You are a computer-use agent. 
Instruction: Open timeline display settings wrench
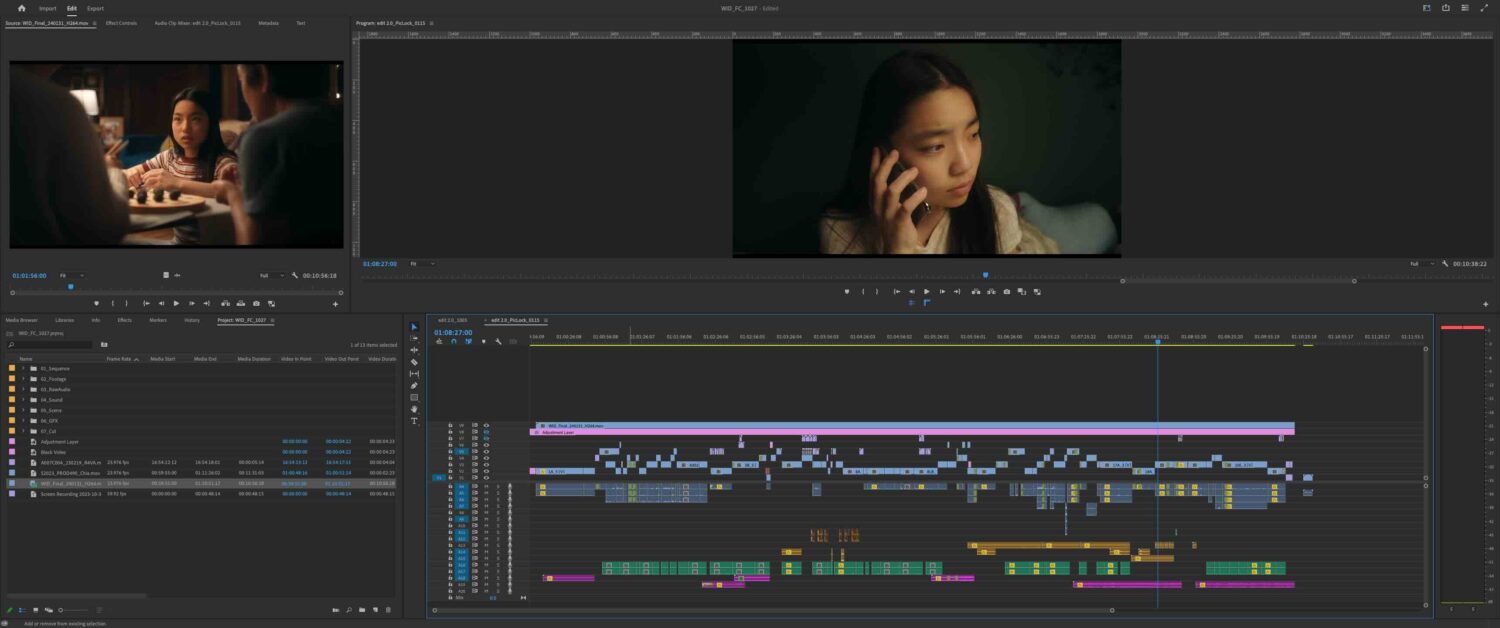pyautogui.click(x=498, y=341)
